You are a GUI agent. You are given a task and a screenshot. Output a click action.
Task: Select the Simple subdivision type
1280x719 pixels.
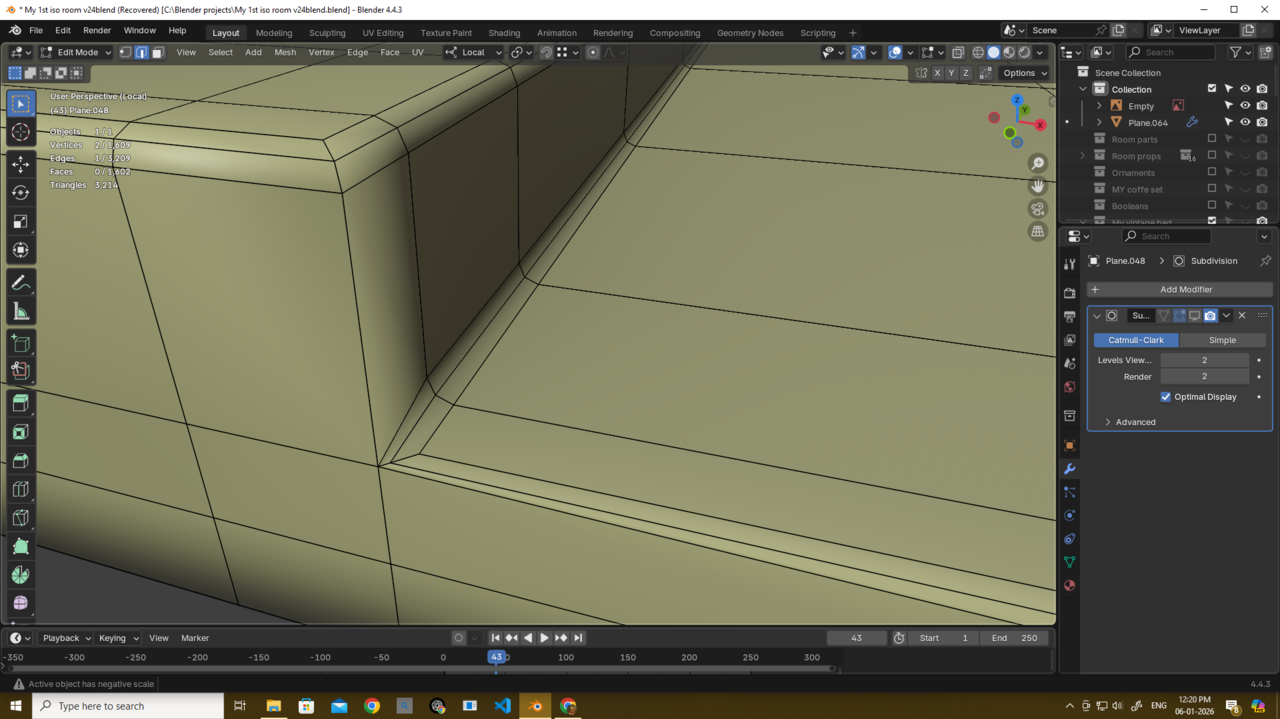1222,340
